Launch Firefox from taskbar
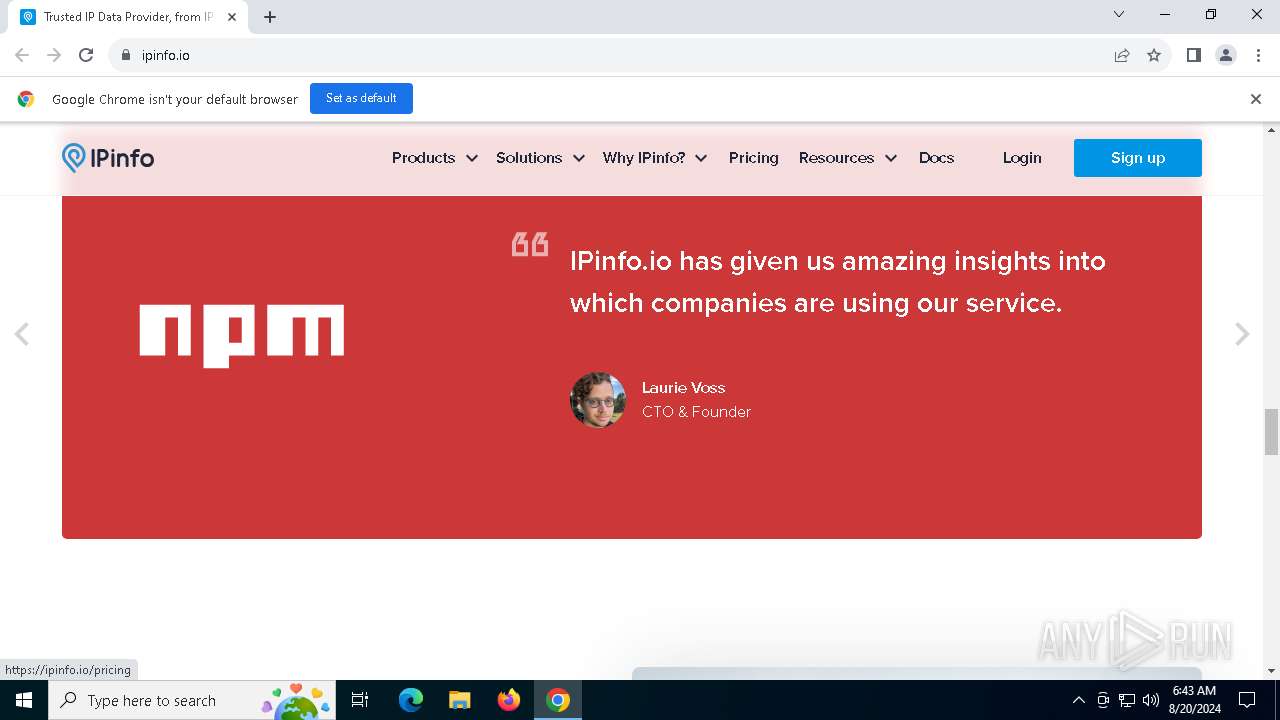 tap(509, 700)
